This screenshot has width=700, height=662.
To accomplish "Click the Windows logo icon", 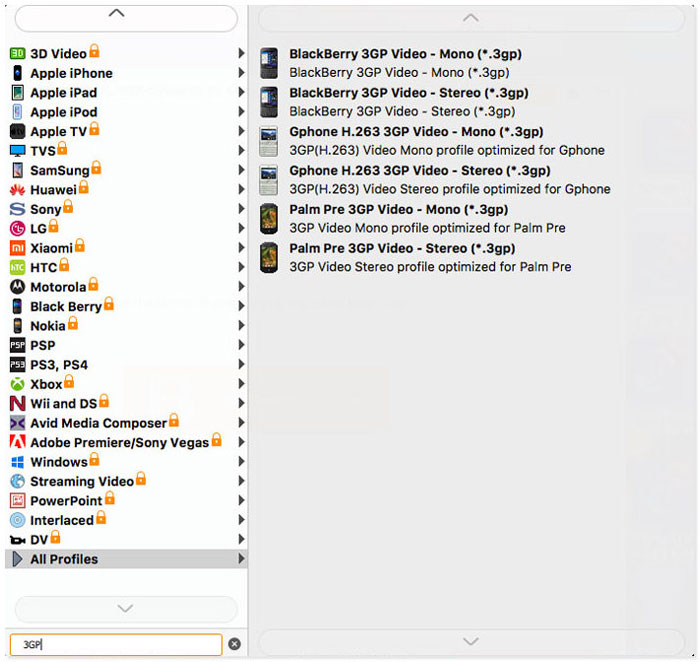I will 17,462.
